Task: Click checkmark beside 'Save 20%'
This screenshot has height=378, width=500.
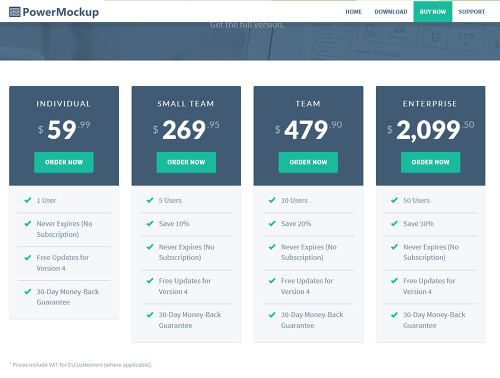Action: click(272, 223)
